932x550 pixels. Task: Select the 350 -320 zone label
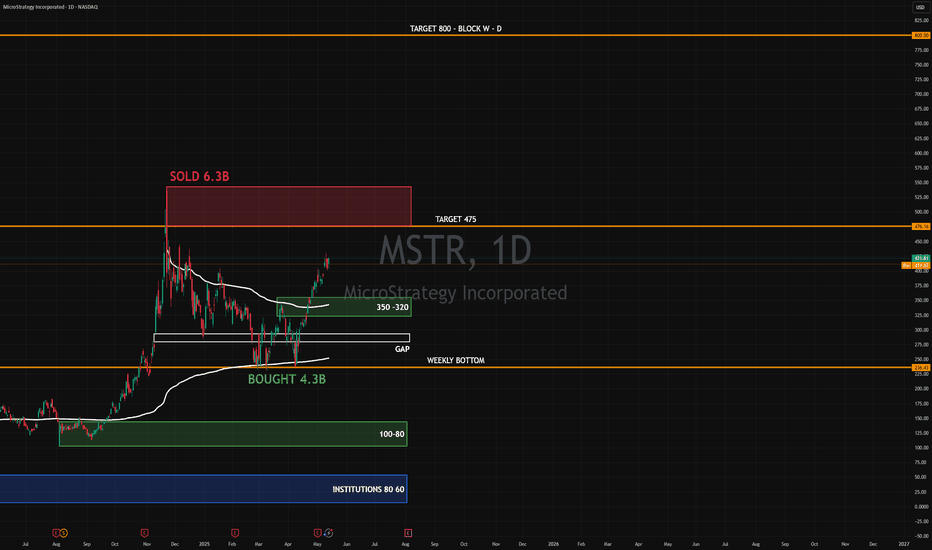point(392,307)
